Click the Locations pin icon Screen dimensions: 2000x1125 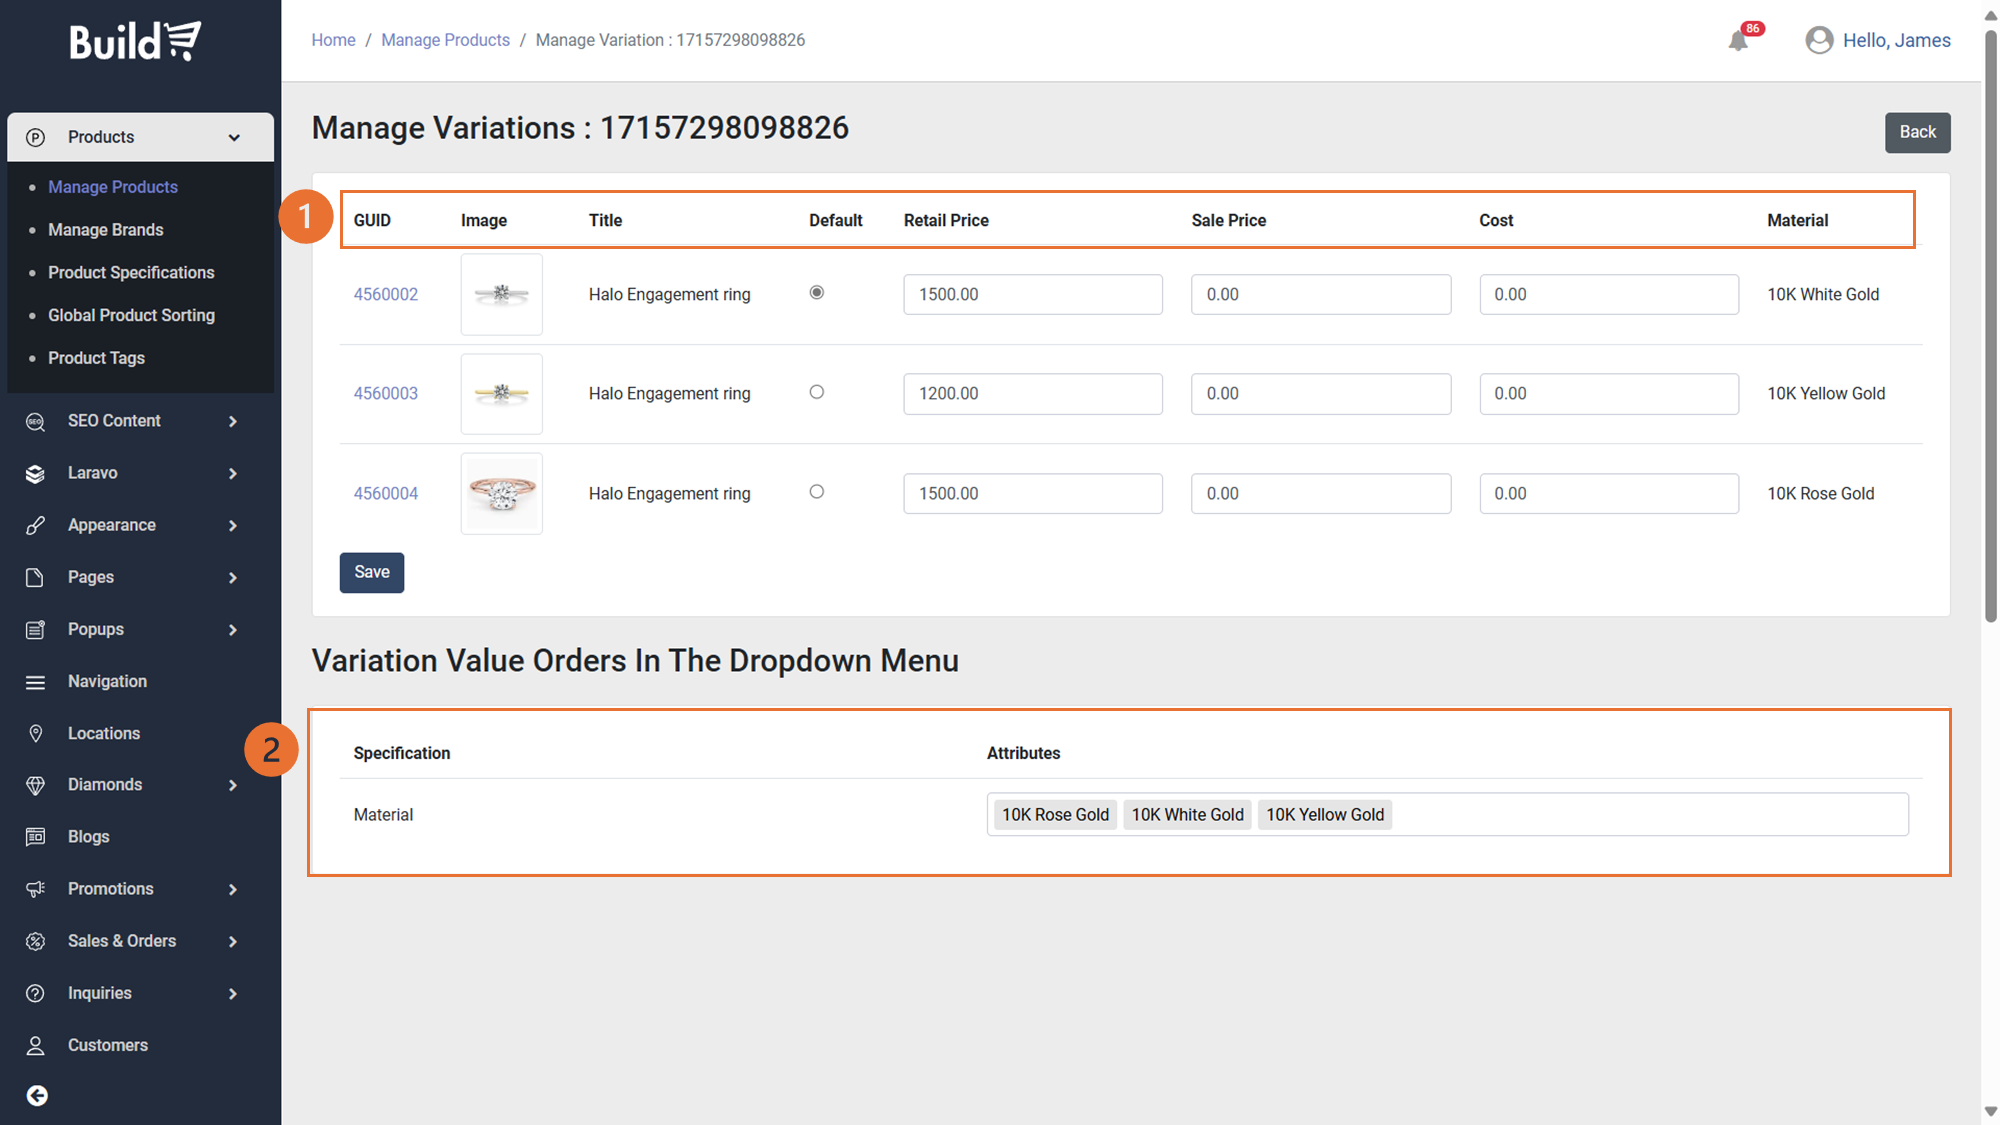coord(35,733)
